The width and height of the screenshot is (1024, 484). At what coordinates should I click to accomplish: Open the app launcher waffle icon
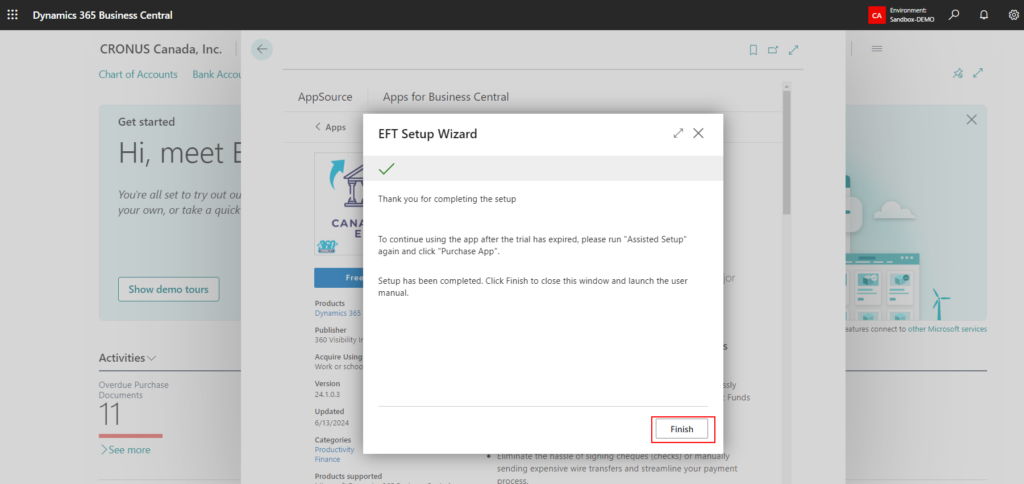(12, 14)
